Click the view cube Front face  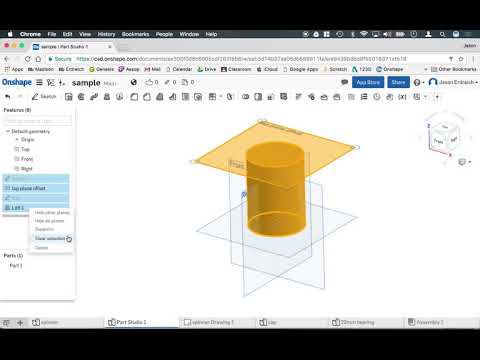click(x=439, y=141)
